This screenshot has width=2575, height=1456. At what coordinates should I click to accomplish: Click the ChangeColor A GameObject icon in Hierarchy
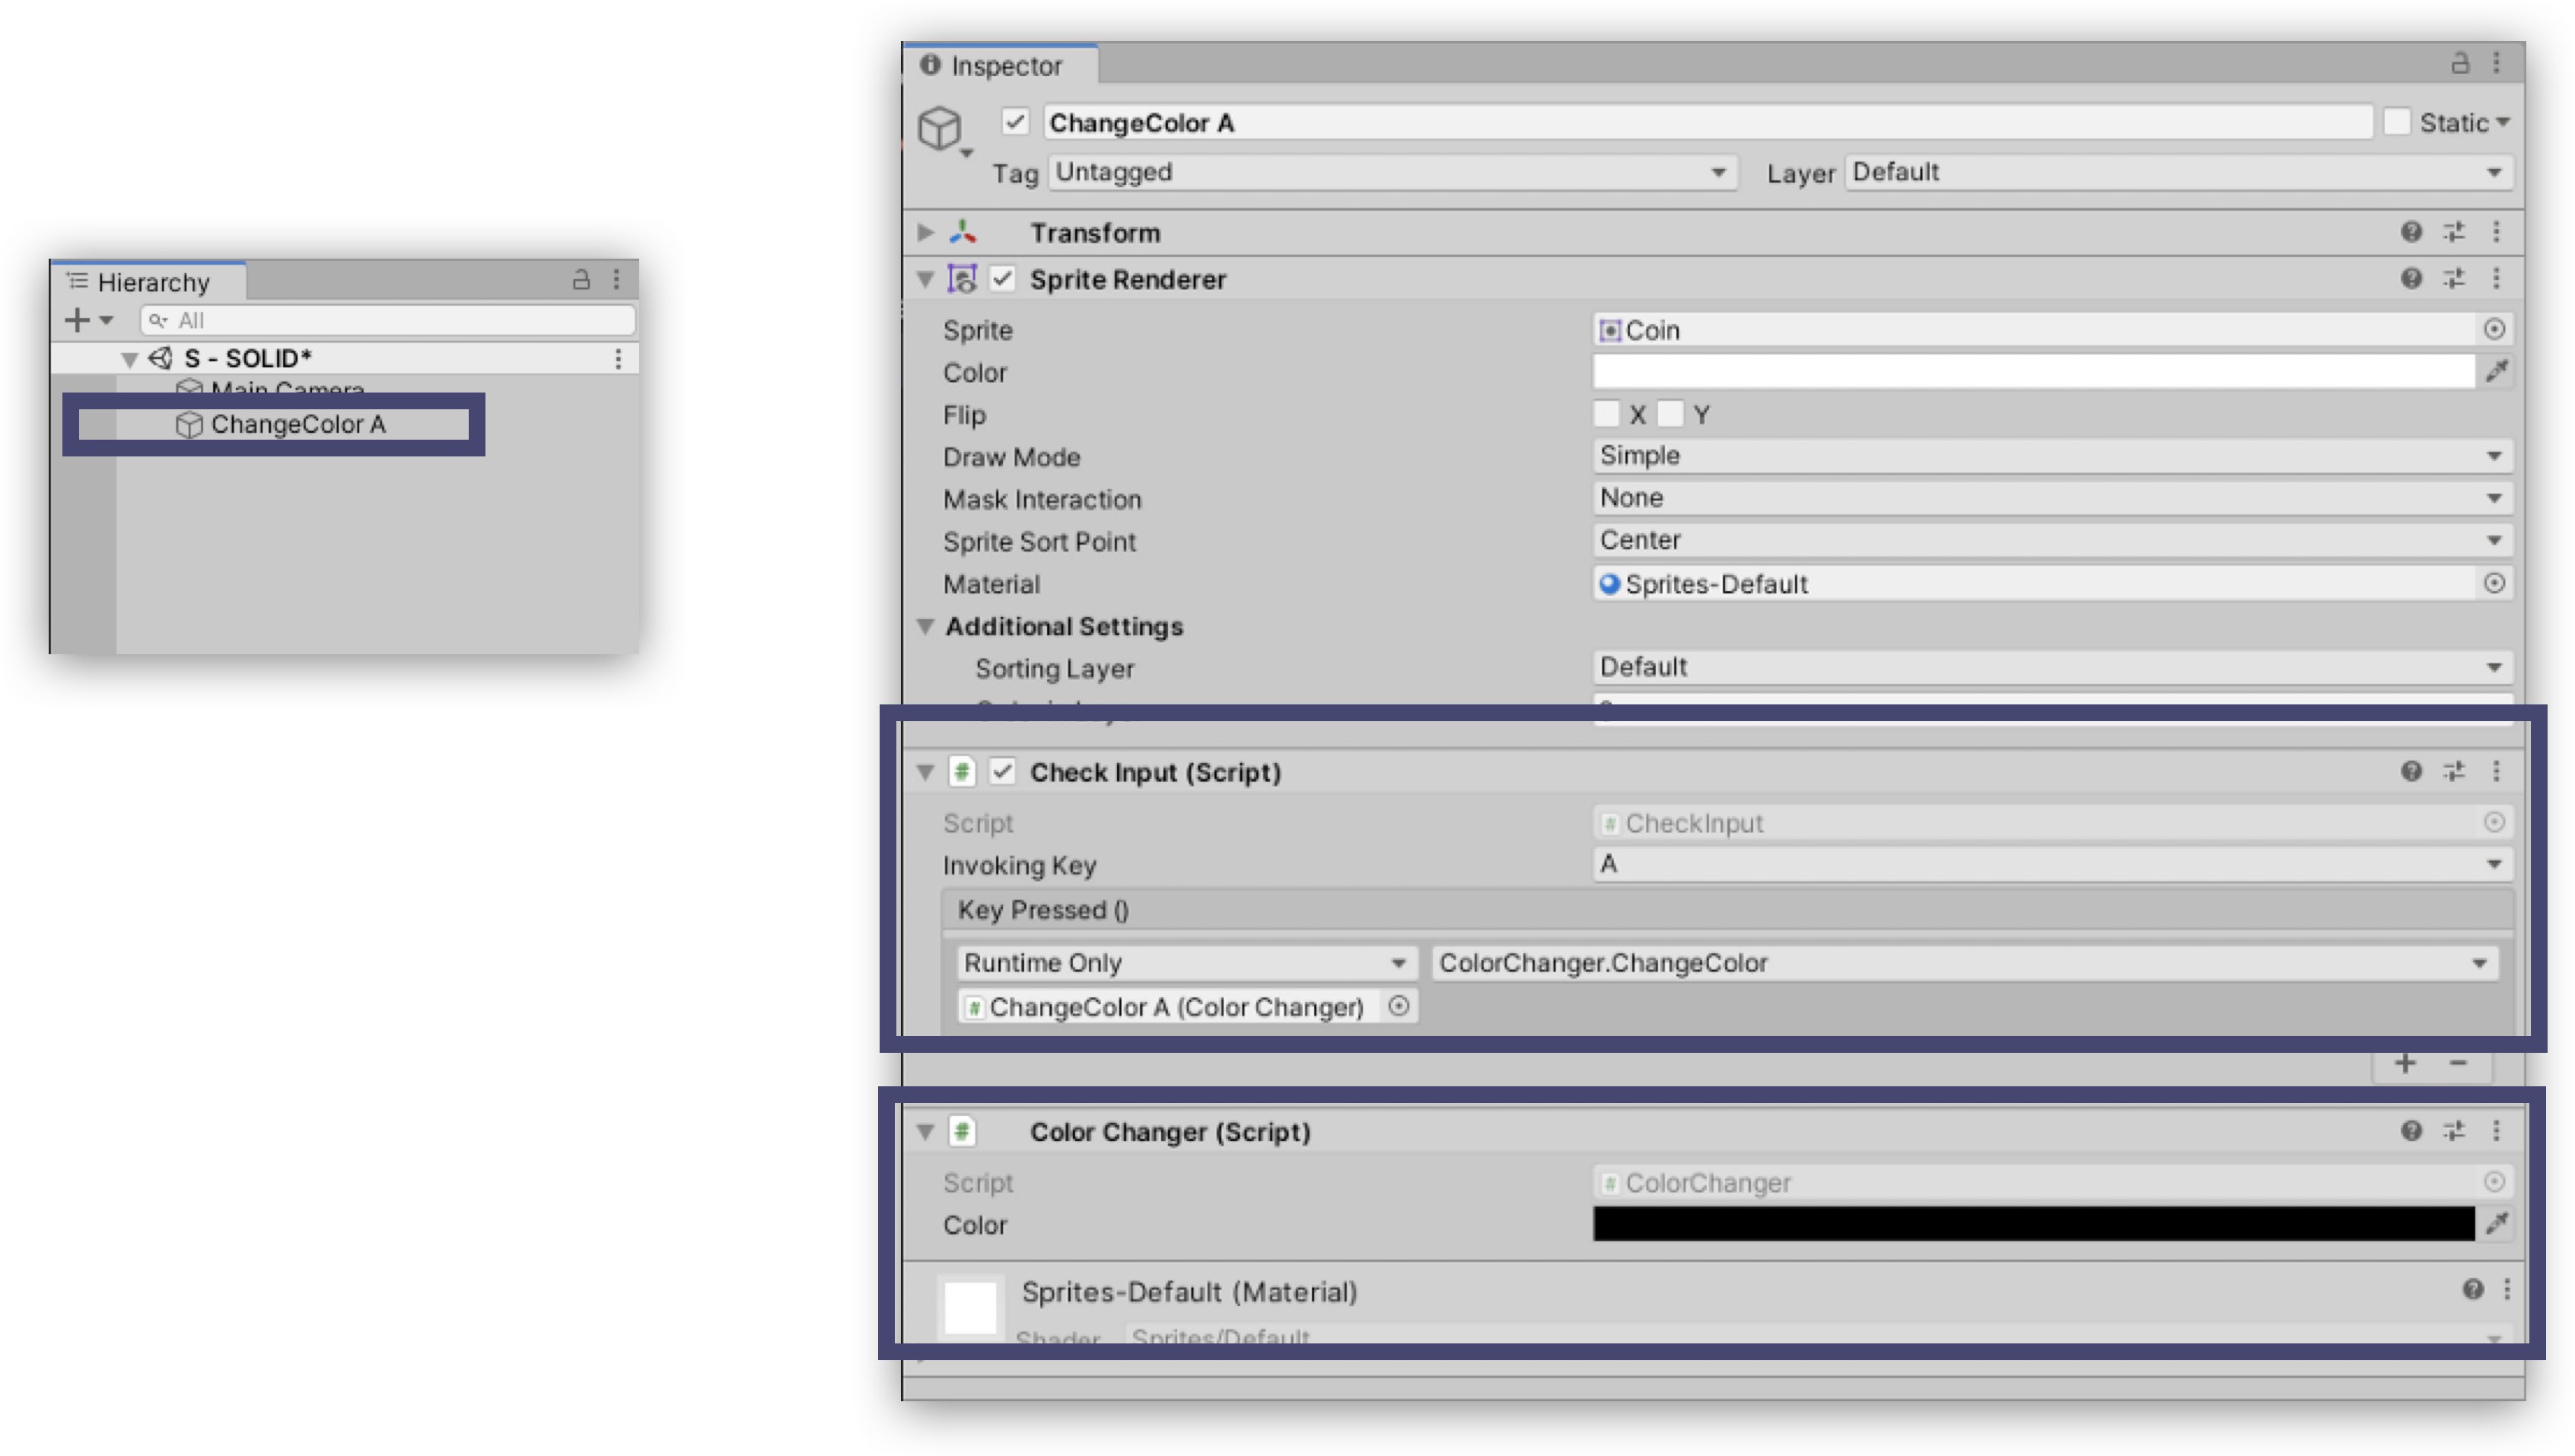[191, 422]
